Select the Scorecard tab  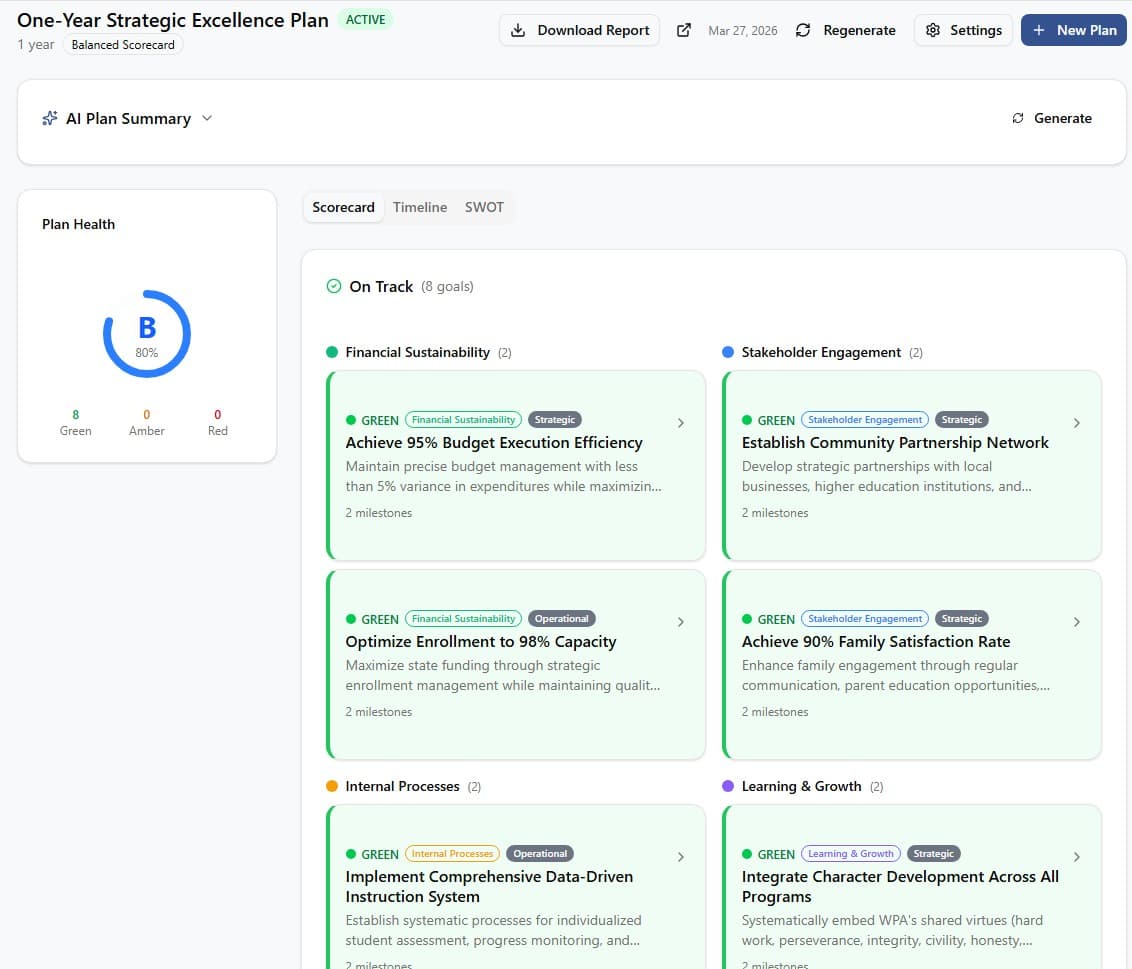344,207
